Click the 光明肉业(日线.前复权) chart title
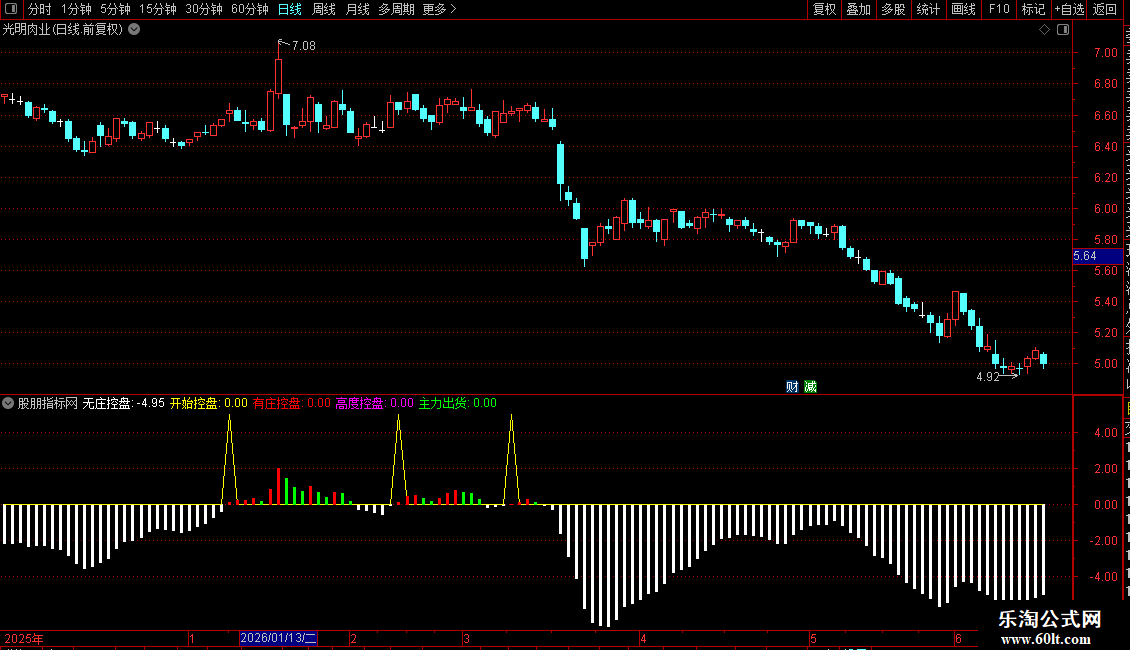 coord(63,30)
